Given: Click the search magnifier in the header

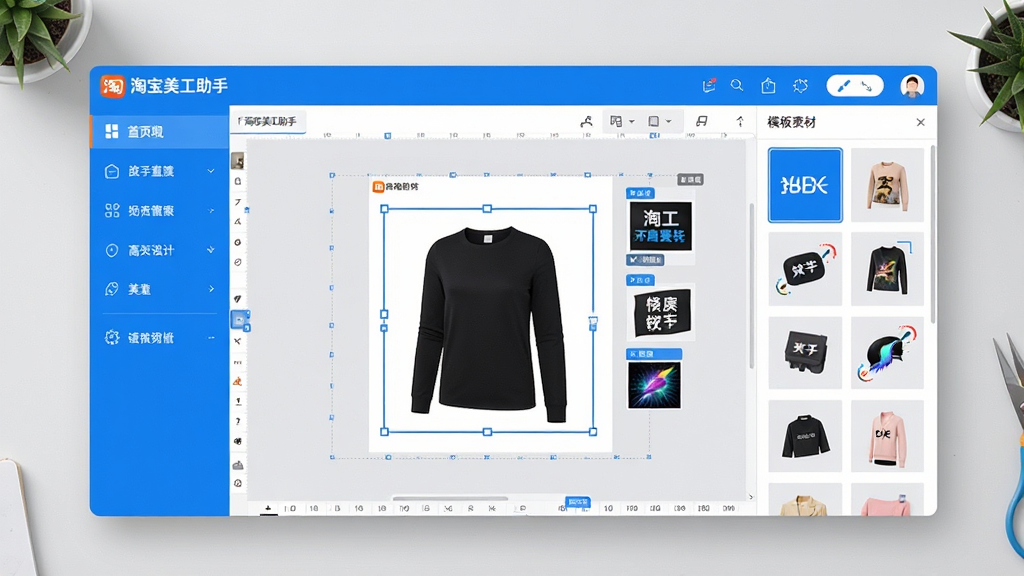Looking at the screenshot, I should tap(737, 86).
